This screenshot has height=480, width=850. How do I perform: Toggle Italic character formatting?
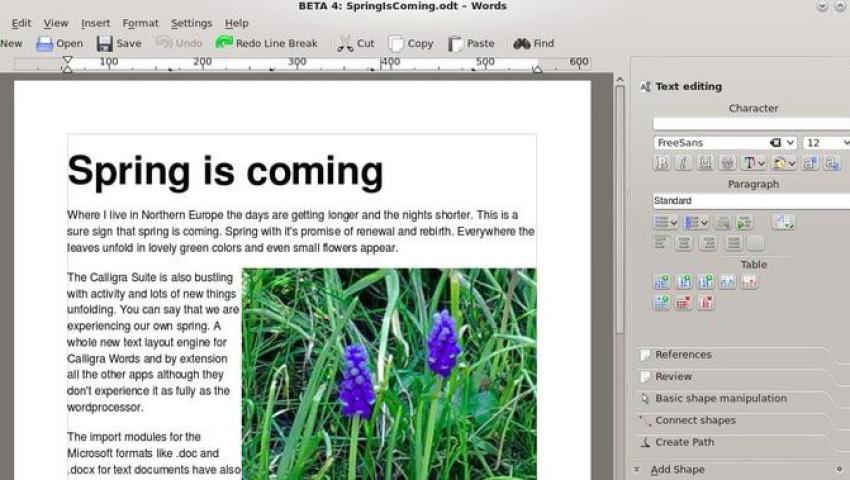pyautogui.click(x=683, y=163)
